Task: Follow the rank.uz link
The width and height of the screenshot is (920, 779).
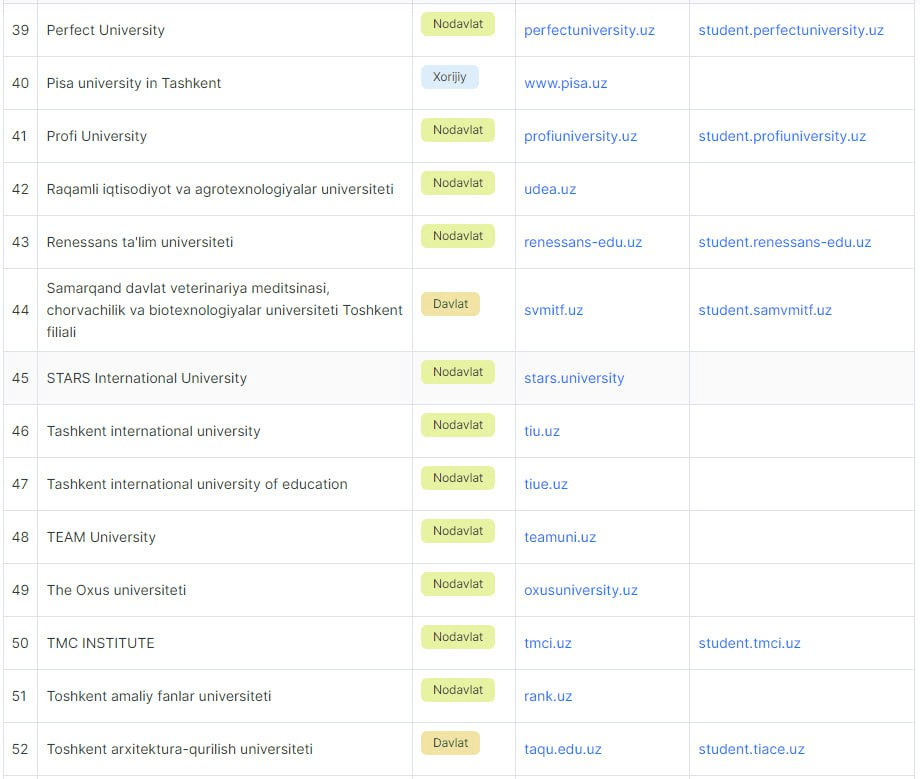Action: tap(548, 696)
